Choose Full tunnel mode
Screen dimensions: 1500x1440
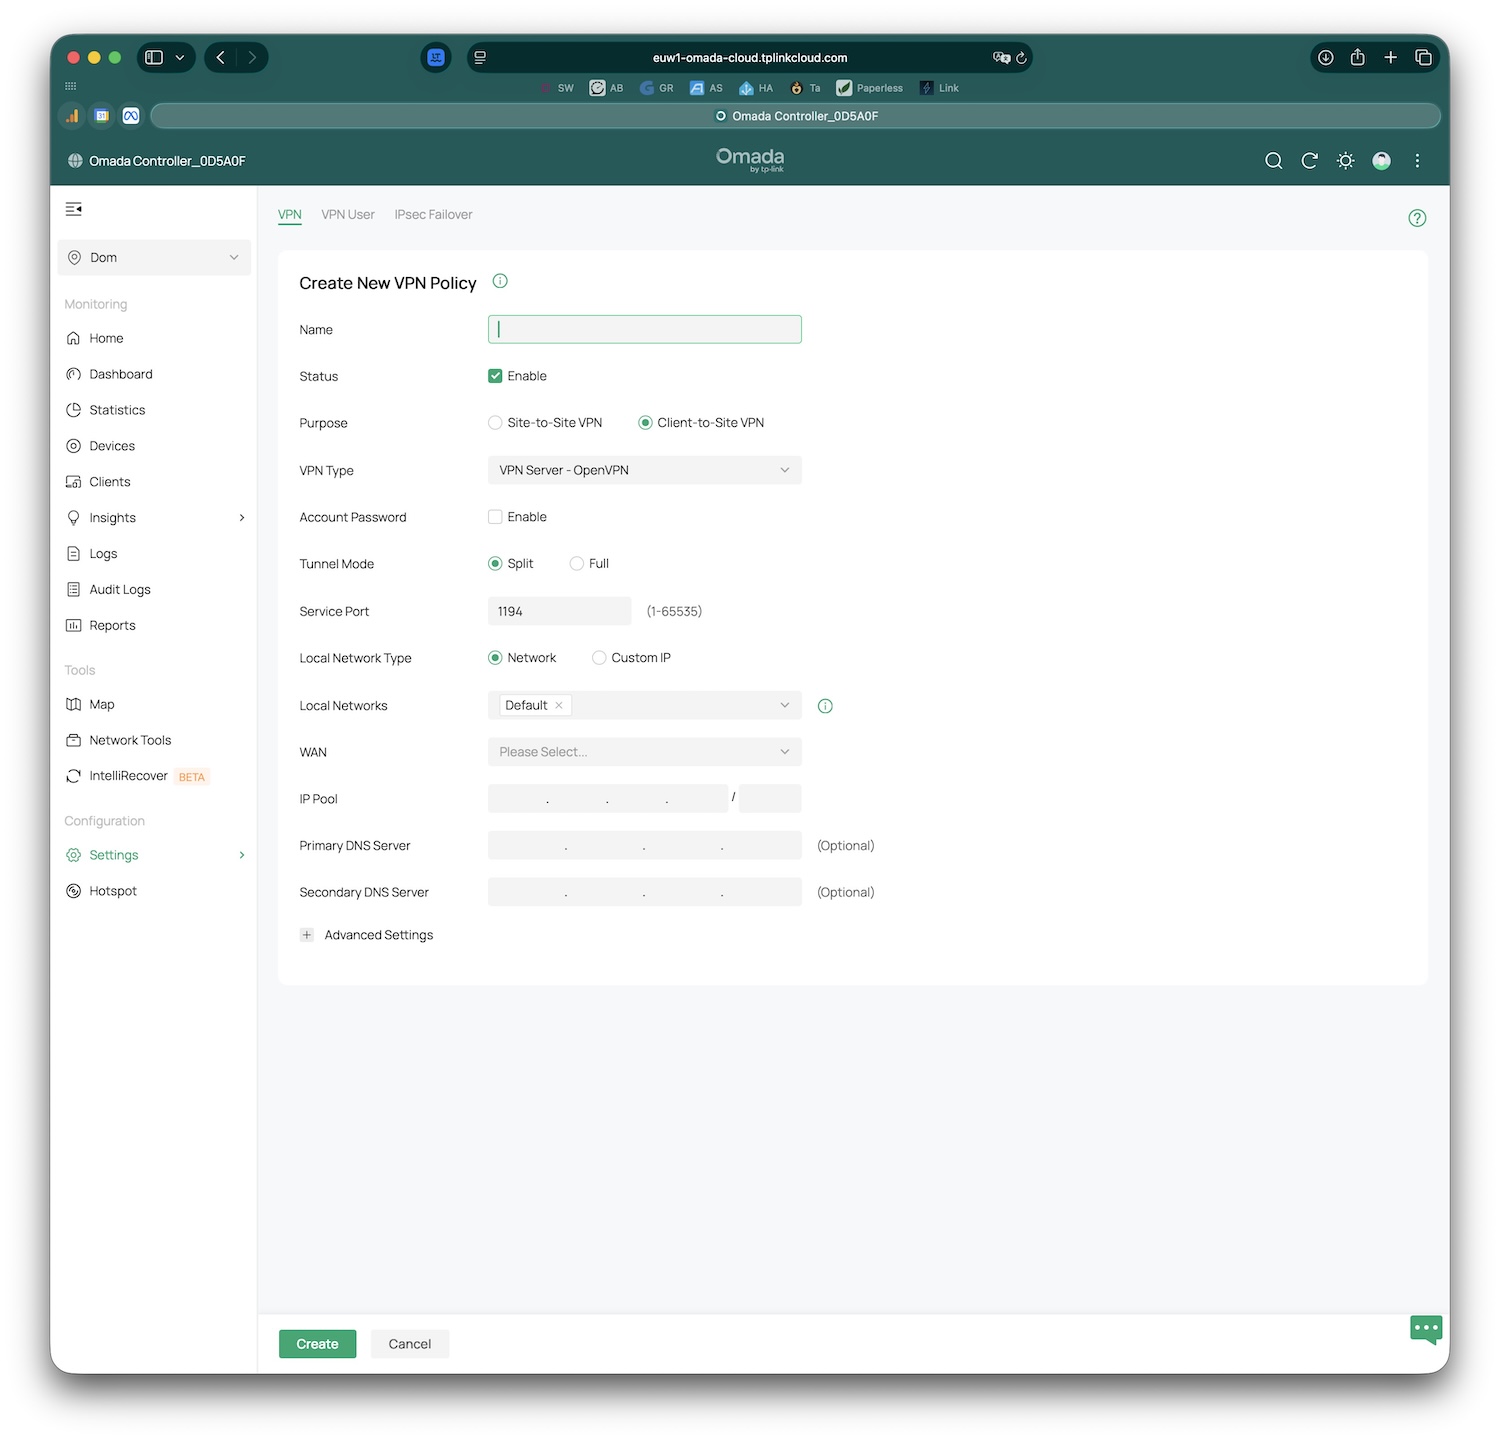pyautogui.click(x=577, y=564)
